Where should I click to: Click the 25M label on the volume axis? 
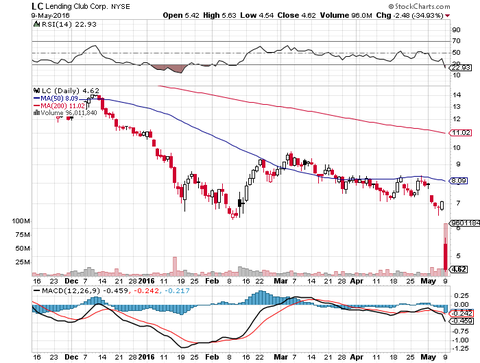coord(23,262)
